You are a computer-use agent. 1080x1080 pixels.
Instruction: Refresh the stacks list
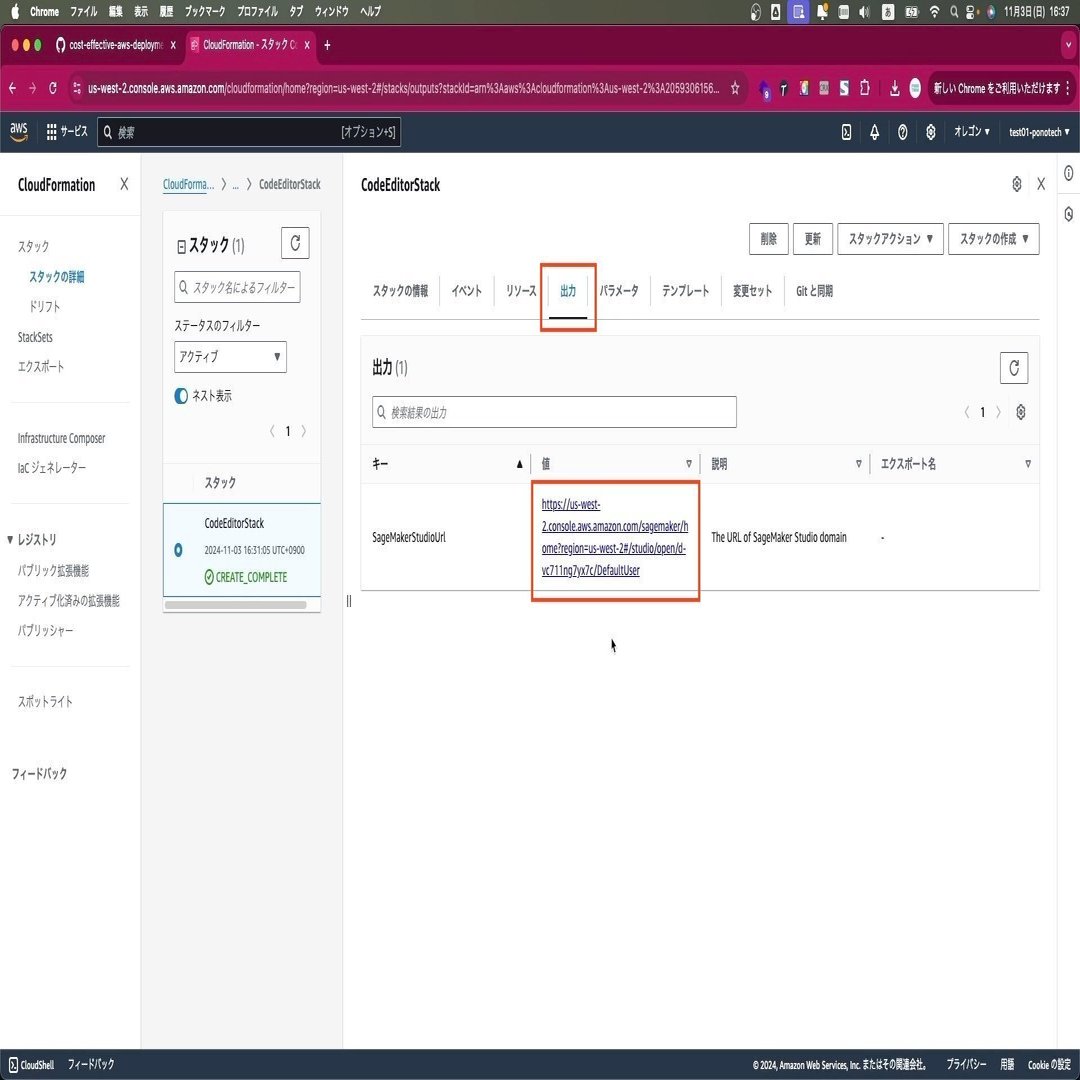point(295,242)
